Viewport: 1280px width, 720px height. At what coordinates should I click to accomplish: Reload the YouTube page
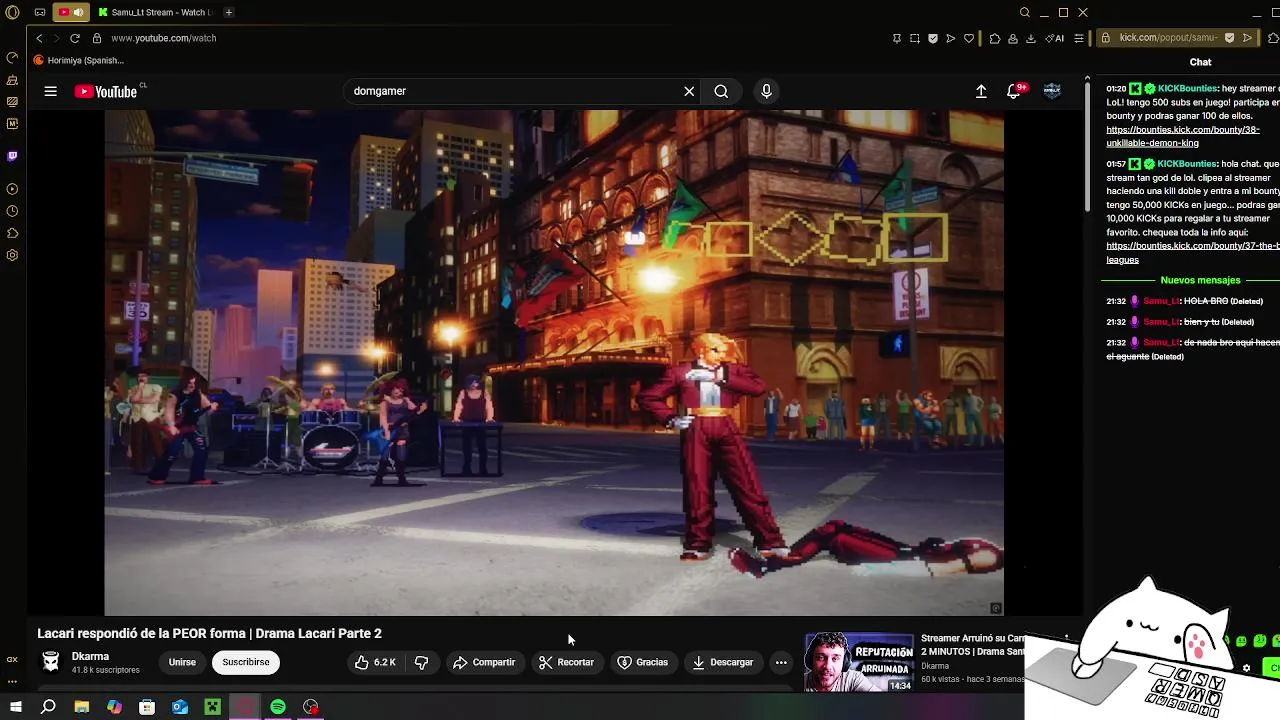pyautogui.click(x=75, y=38)
